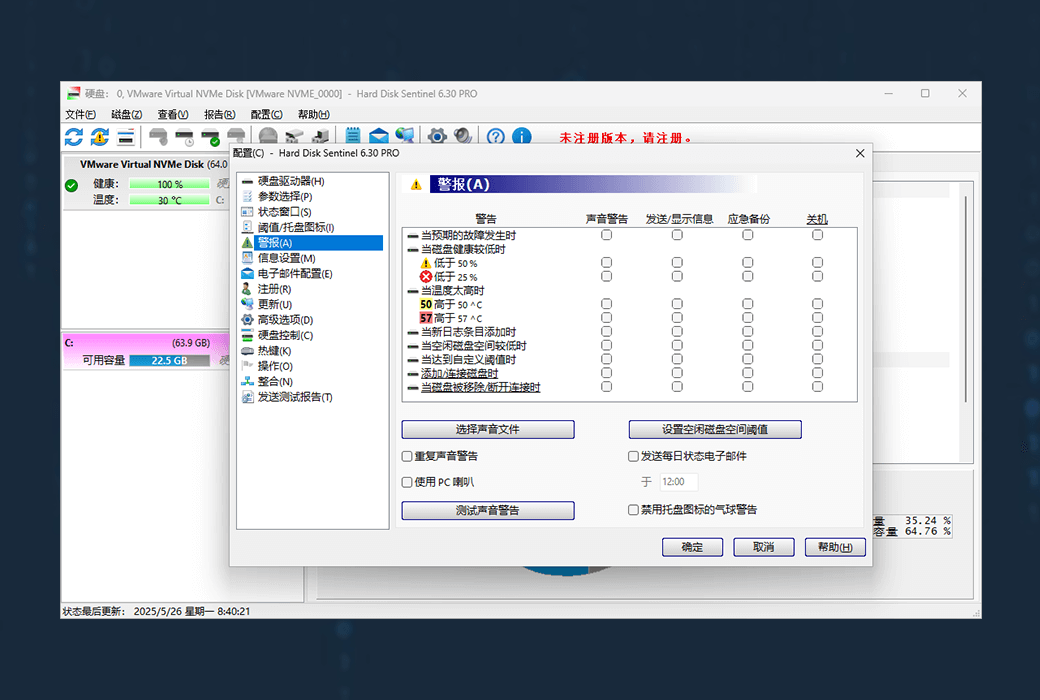Enable 应急备份 for 低于 25 %
The image size is (1040, 700).
748,277
